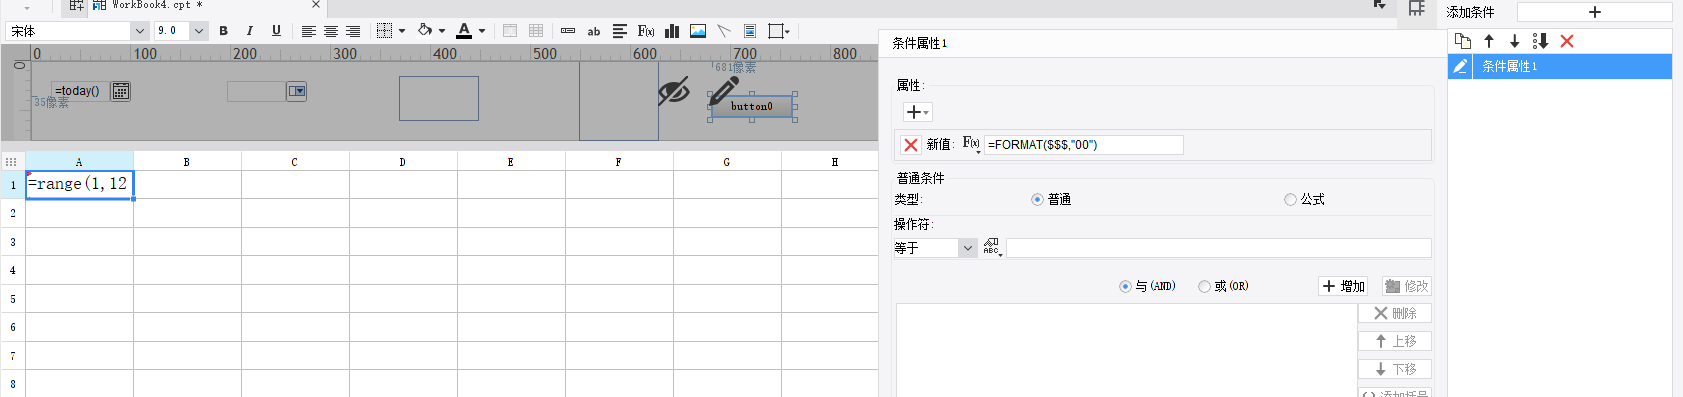Sort conditions using the sort-down icon
1683x397 pixels.
[x=1540, y=41]
